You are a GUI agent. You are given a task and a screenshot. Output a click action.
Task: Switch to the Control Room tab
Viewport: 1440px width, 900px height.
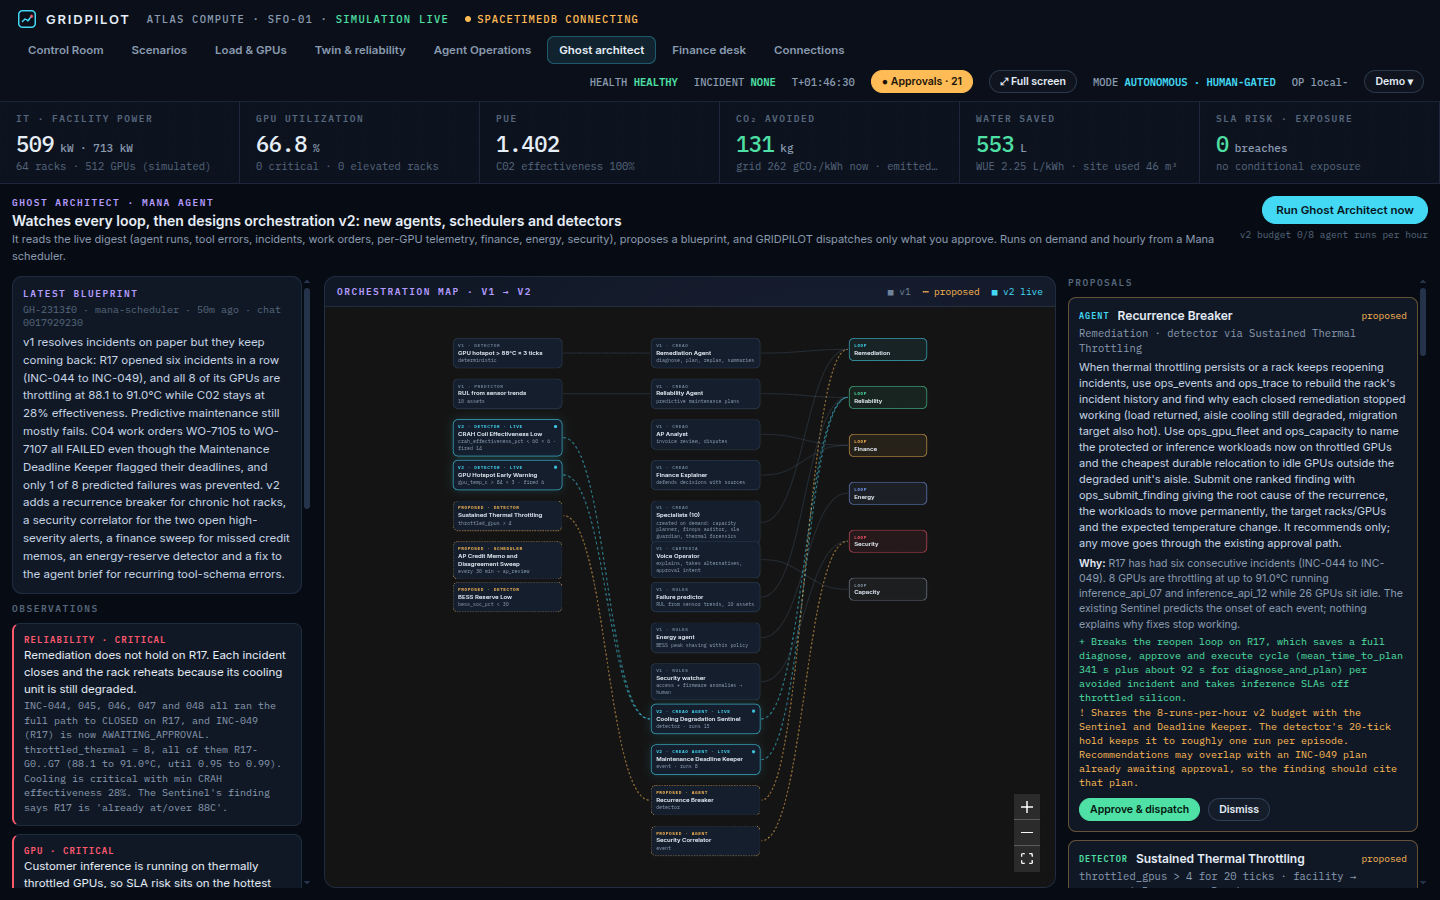point(66,50)
